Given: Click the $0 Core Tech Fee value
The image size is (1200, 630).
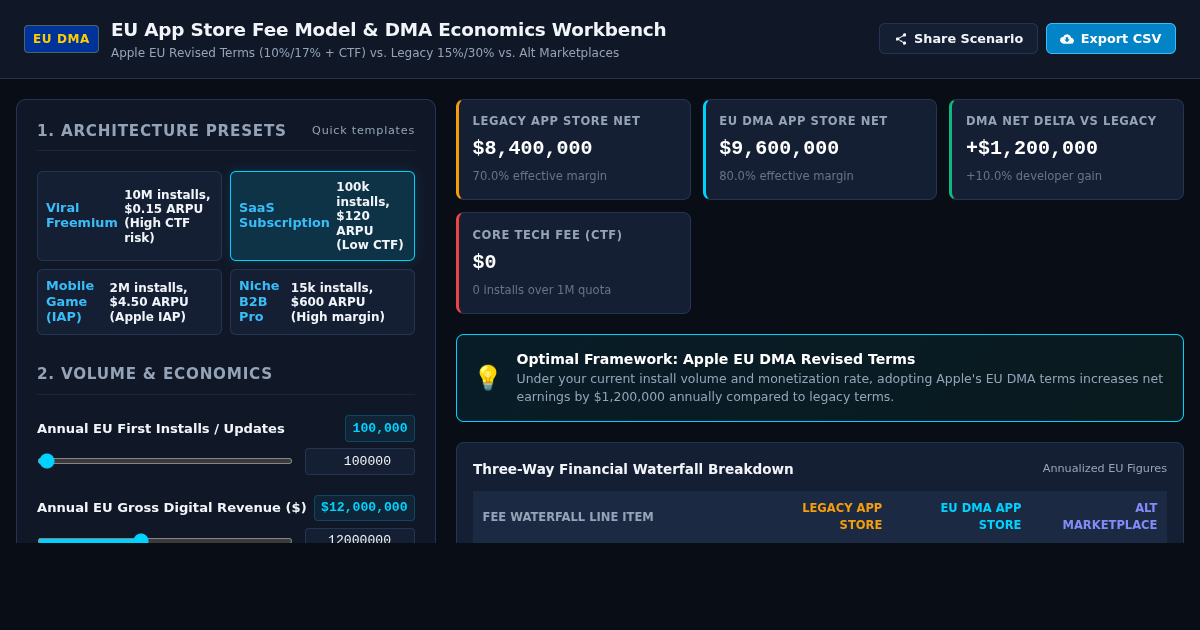Looking at the screenshot, I should [485, 262].
